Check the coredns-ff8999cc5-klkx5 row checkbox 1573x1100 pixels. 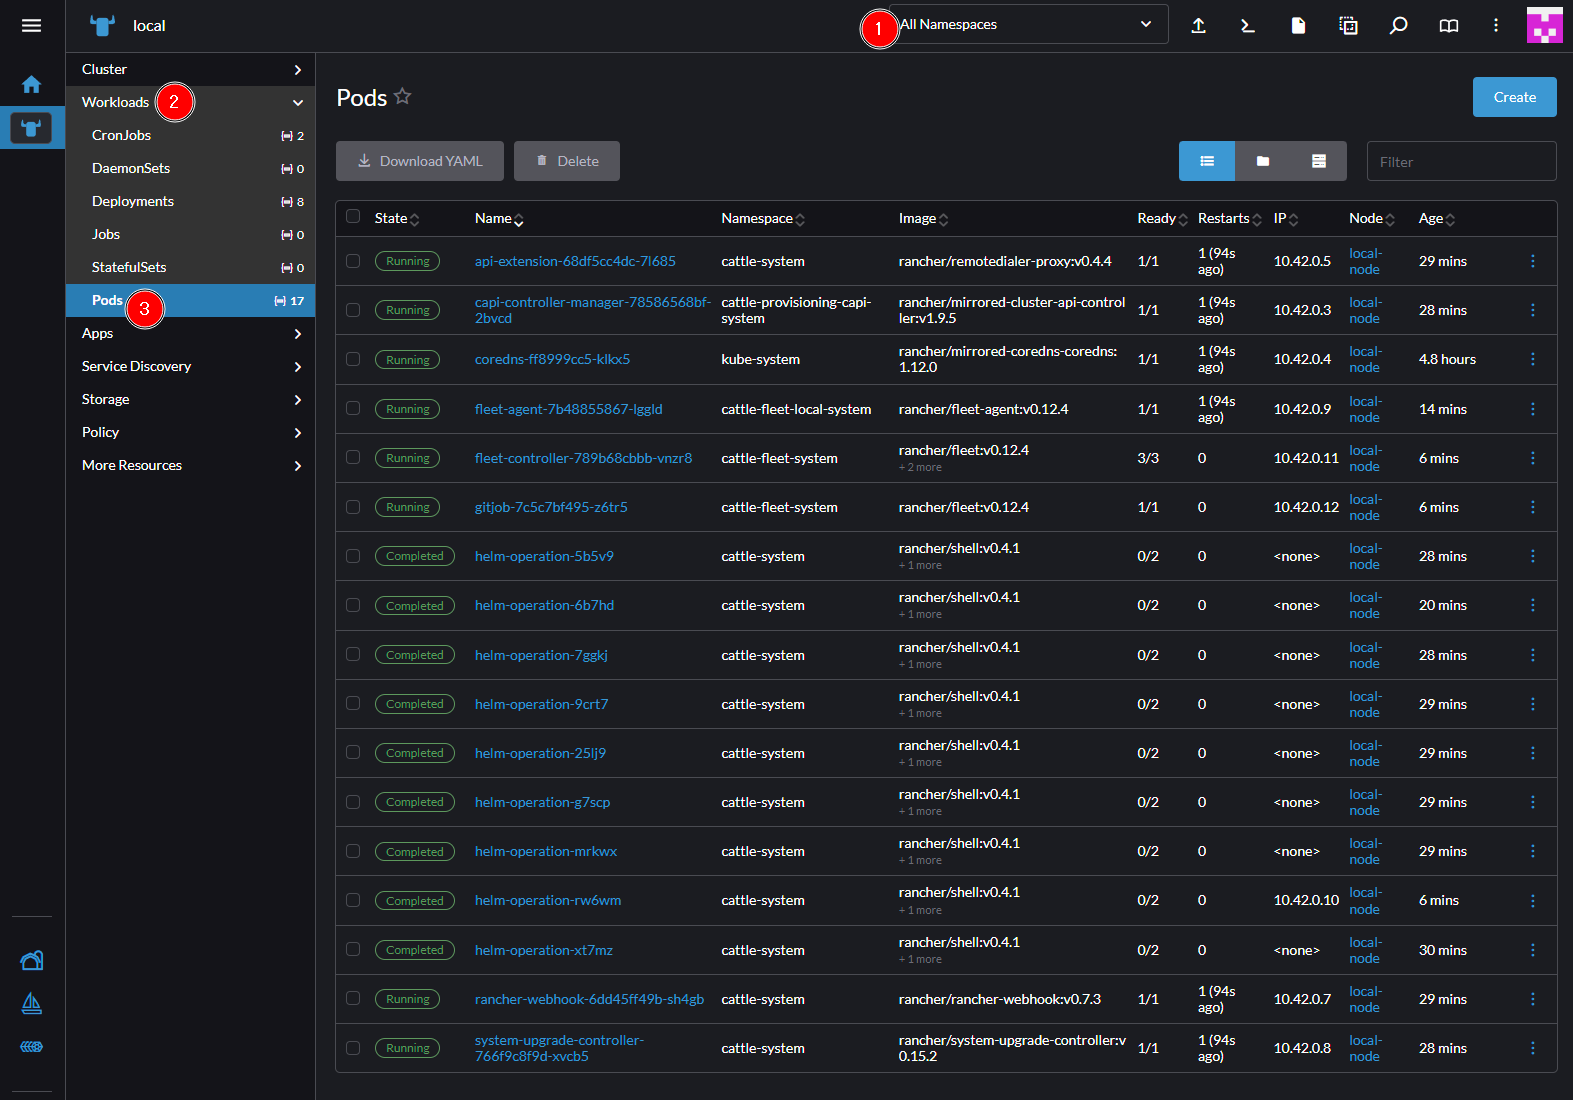coord(353,358)
